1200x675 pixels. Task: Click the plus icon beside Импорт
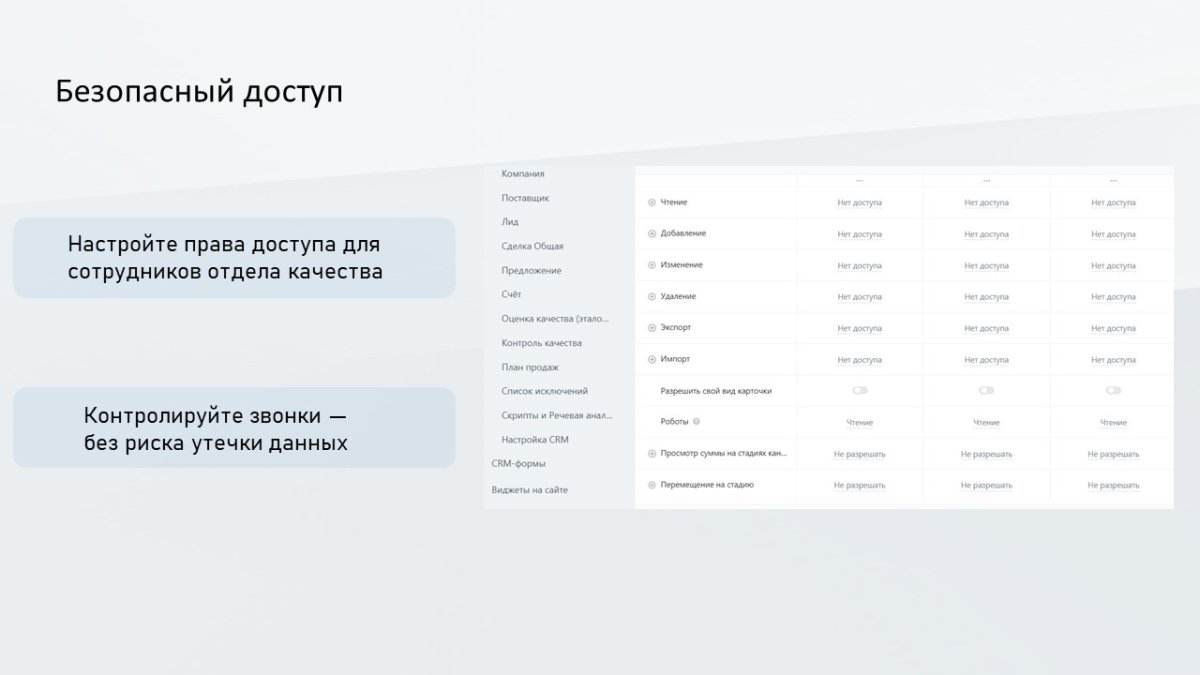coord(652,359)
